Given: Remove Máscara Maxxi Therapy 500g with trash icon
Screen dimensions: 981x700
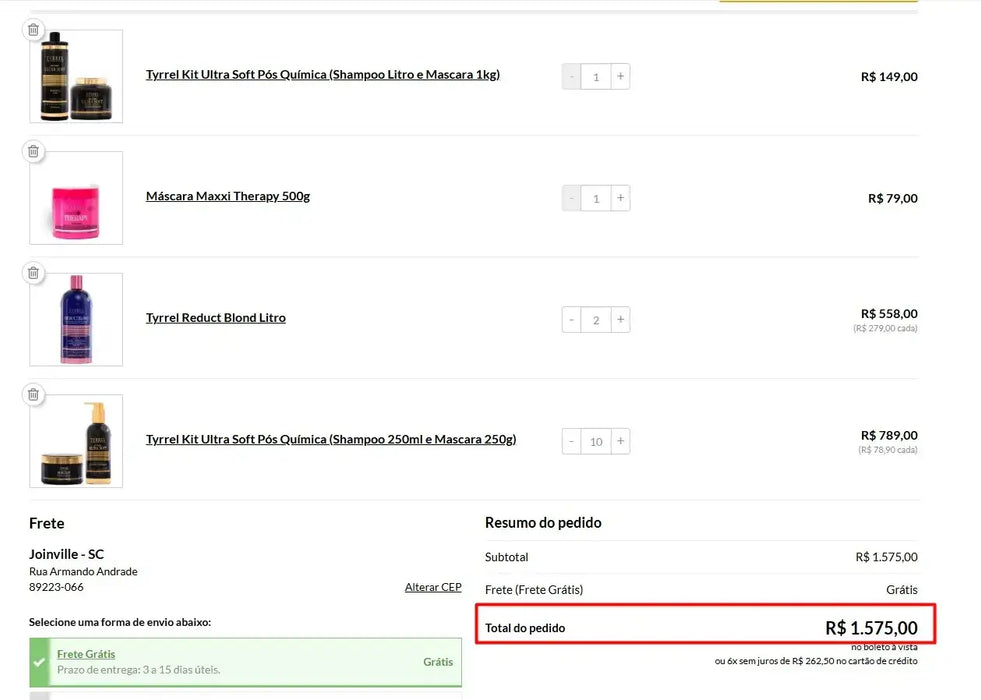Looking at the screenshot, I should [x=33, y=151].
